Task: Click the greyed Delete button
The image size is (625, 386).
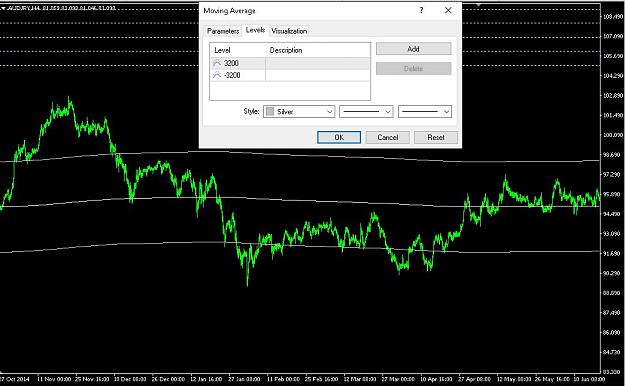Action: [x=413, y=69]
